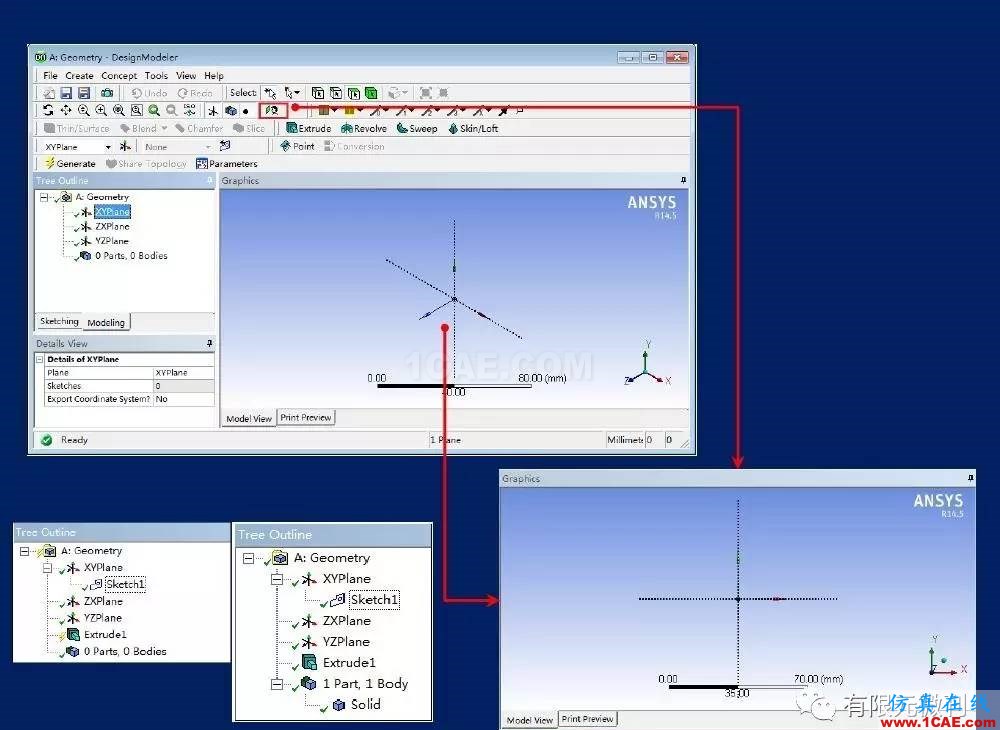Viewport: 1000px width, 730px height.
Task: Open the Create menu
Action: pyautogui.click(x=79, y=75)
